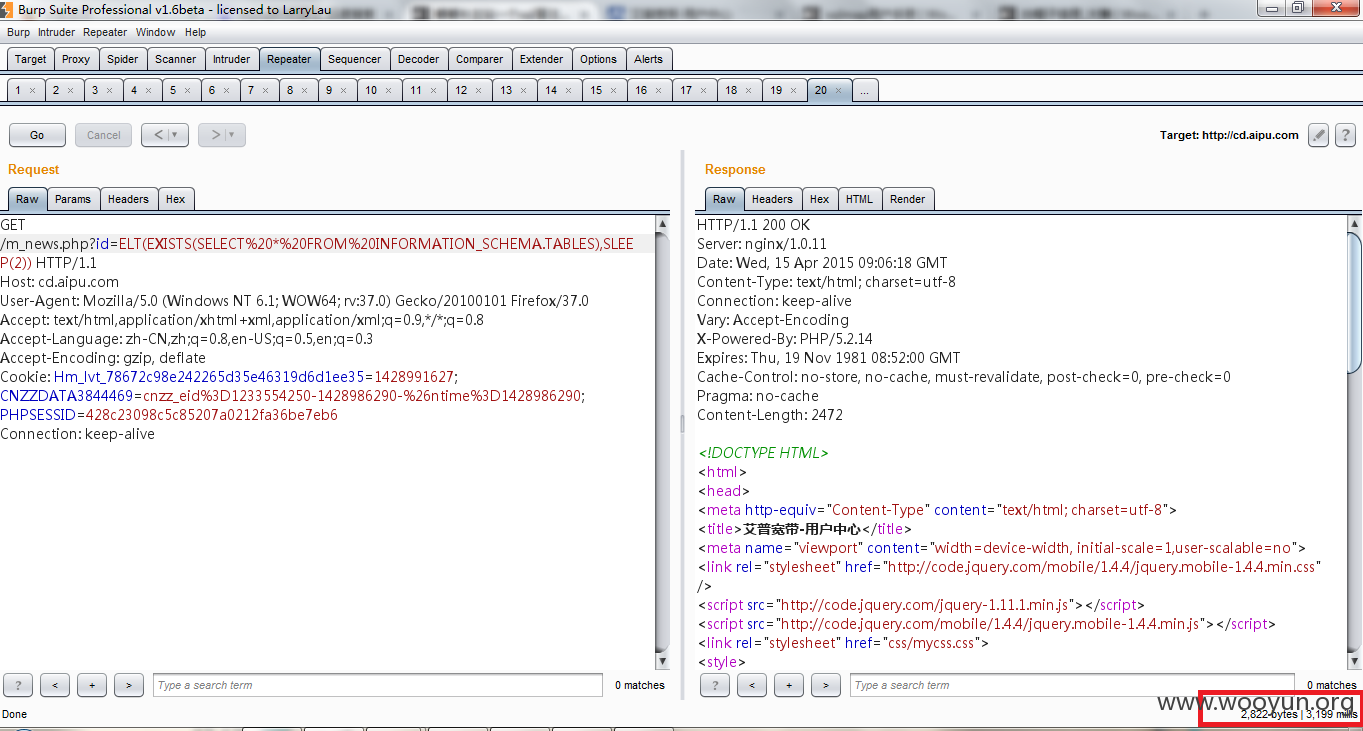Go to next match in response search
The width and height of the screenshot is (1363, 731).
pos(826,685)
